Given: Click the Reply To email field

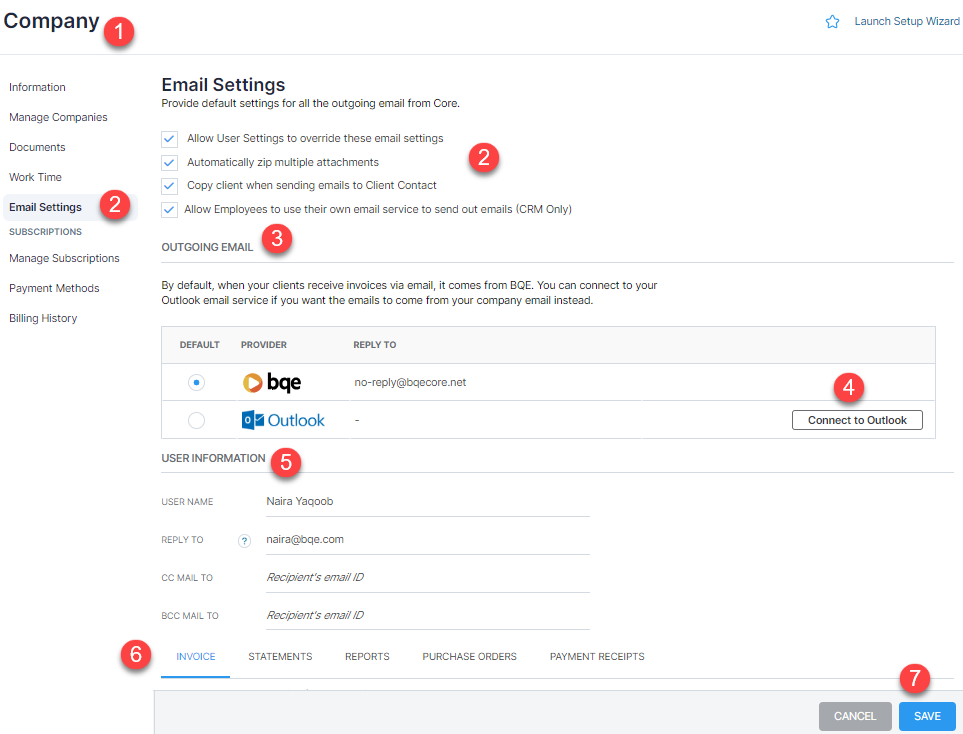Looking at the screenshot, I should (427, 540).
